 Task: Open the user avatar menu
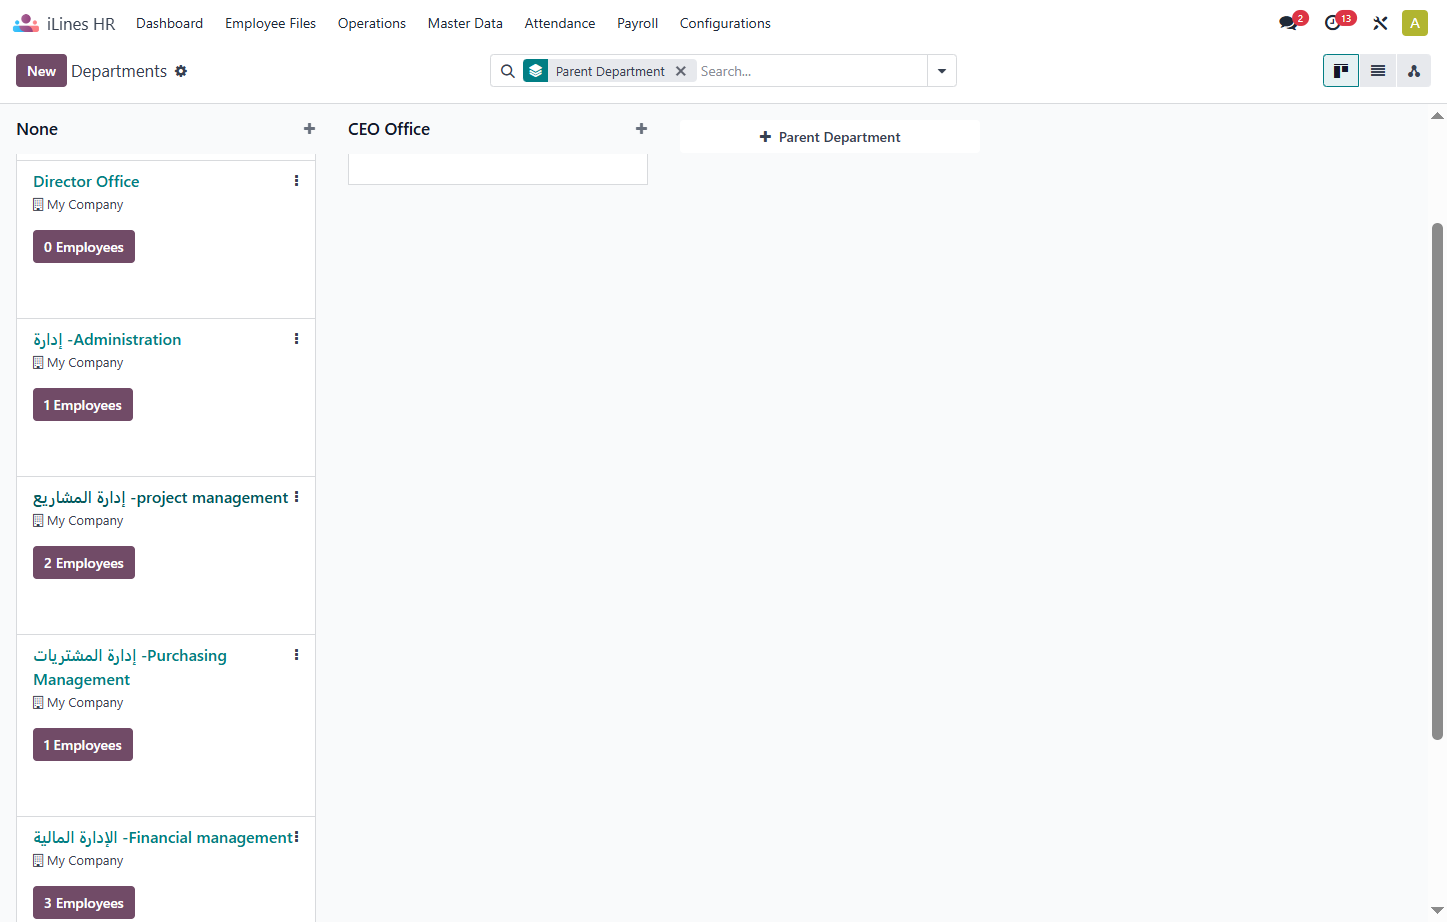[x=1415, y=23]
